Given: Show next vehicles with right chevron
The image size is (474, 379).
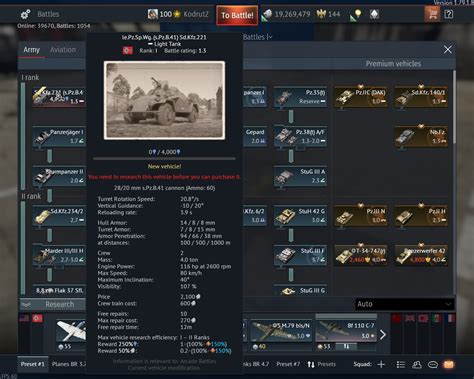Looking at the screenshot, I should pyautogui.click(x=383, y=334).
